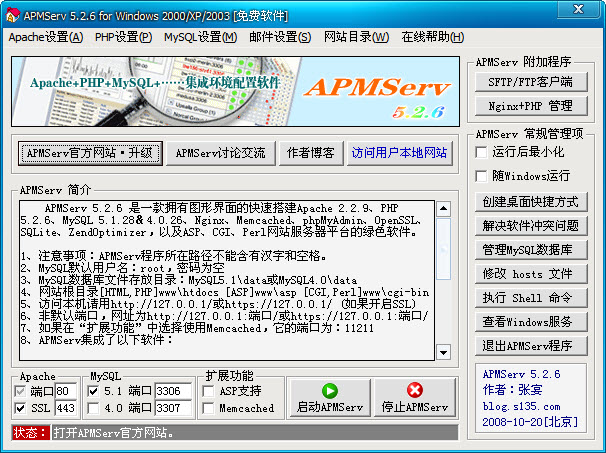Screen dimensions: 606x453
Task: Click blog.s135.com in author info
Action: click(521, 407)
